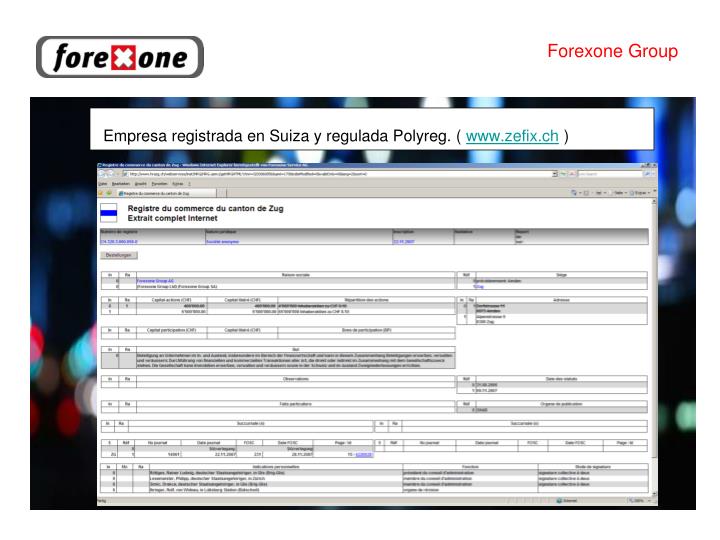Viewport: 720px width, 540px height.
Task: Click the 'Mode de signature' column header
Action: point(593,467)
